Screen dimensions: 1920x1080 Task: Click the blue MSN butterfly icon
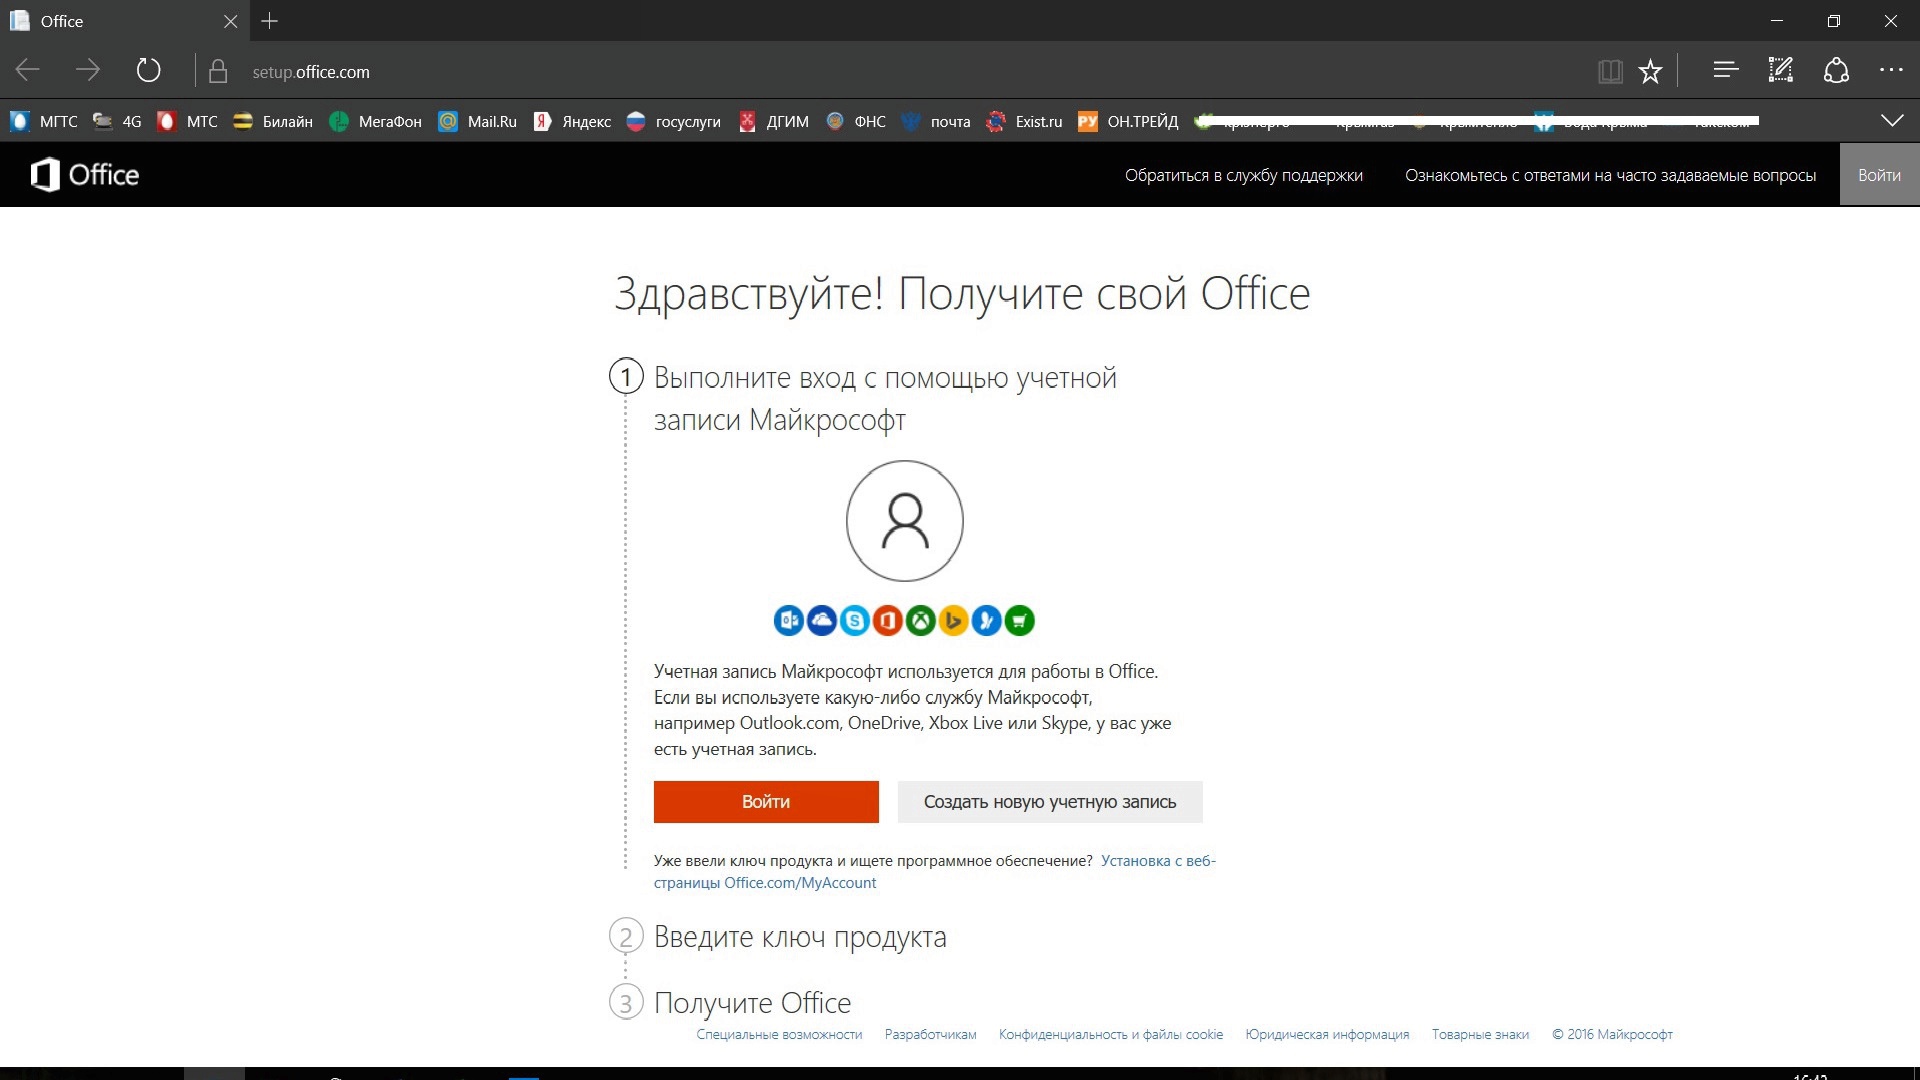[x=987, y=621]
